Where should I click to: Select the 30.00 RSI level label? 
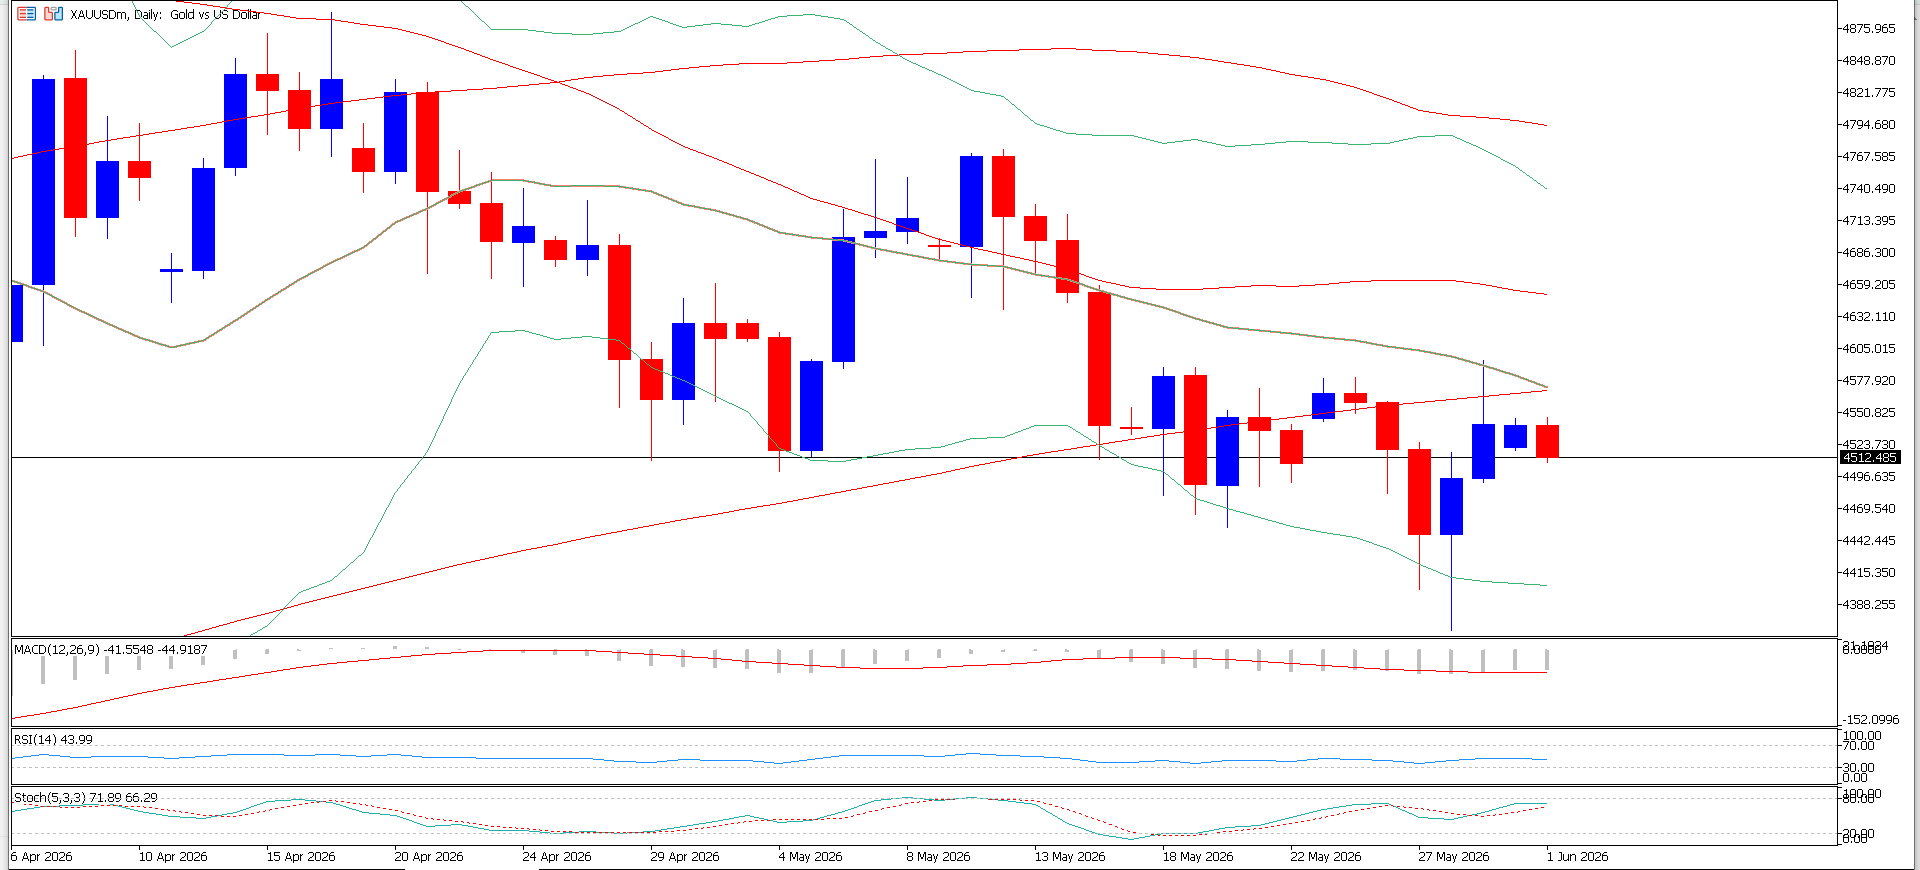[1859, 768]
